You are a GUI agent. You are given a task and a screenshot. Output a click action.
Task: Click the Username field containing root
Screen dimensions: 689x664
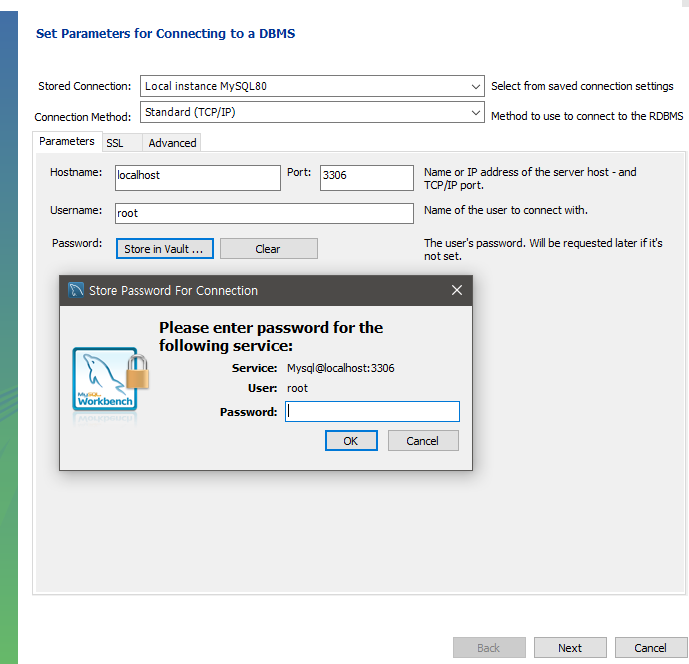coord(264,213)
